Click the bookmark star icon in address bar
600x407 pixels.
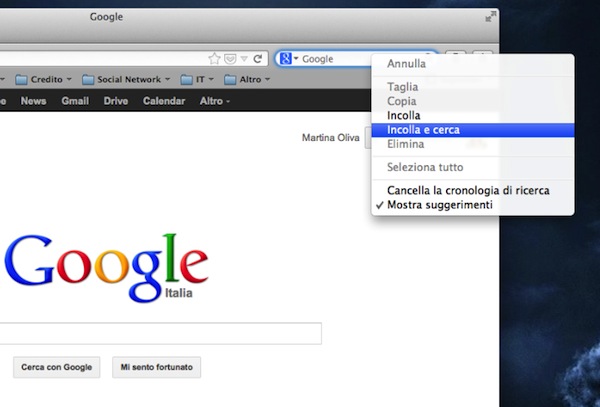(214, 59)
